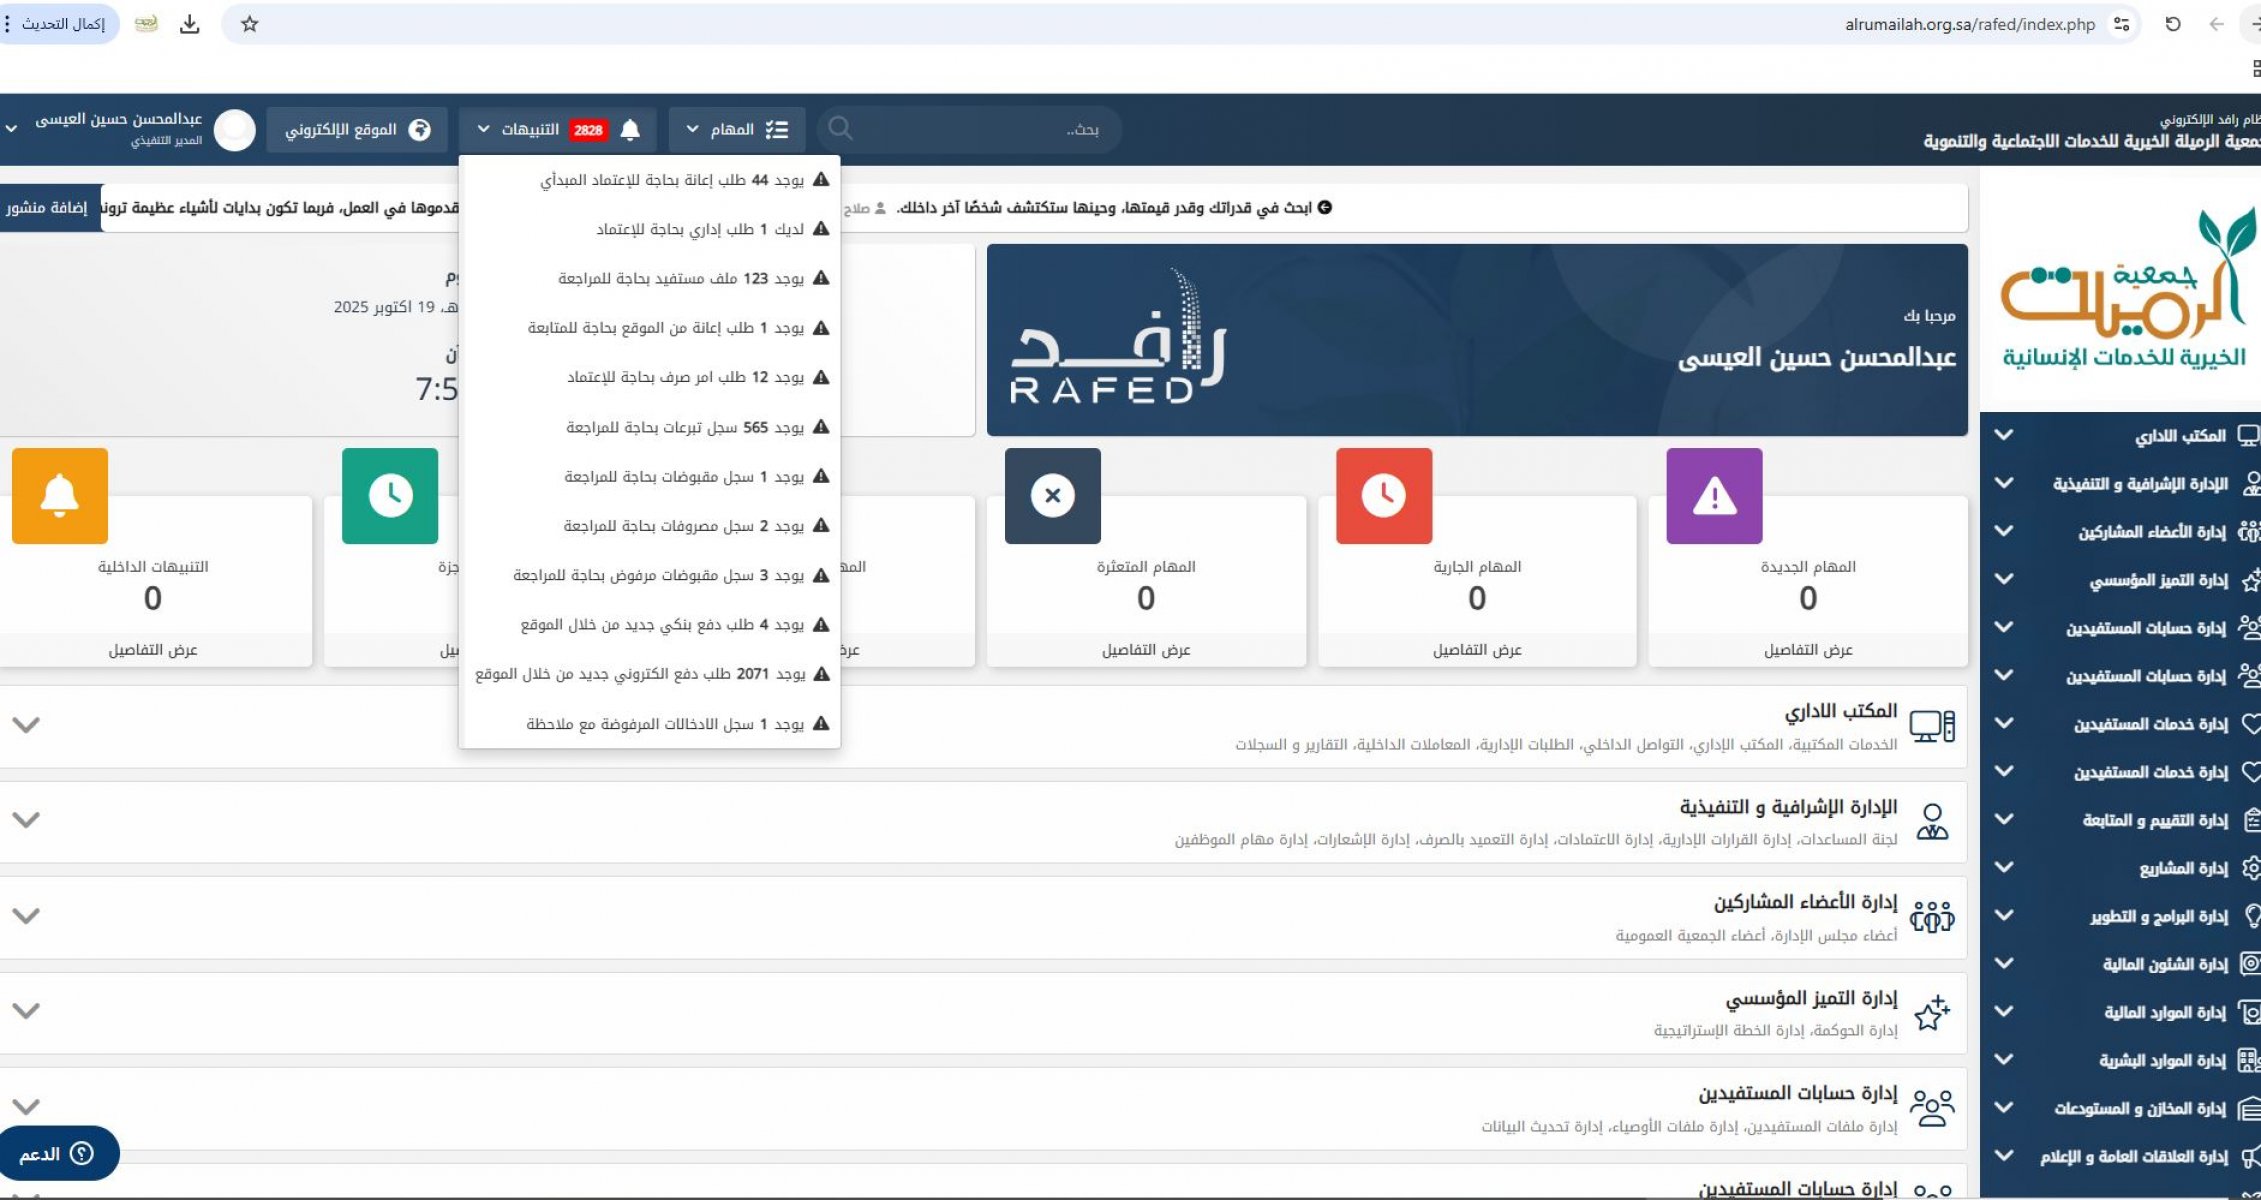Click the red ongoing tasks clock icon
The height and width of the screenshot is (1200, 2261).
click(x=1384, y=496)
